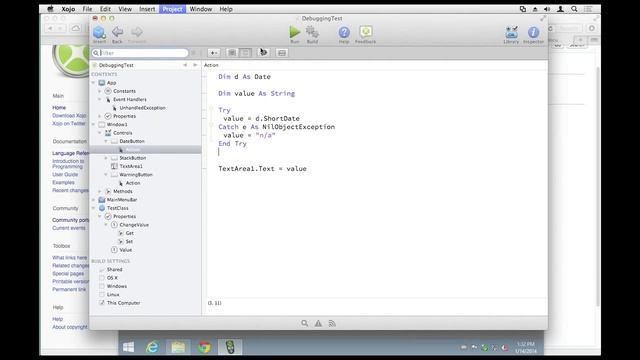The width and height of the screenshot is (640, 360).
Task: Open Internet Explorer from taskbar
Action: [152, 347]
